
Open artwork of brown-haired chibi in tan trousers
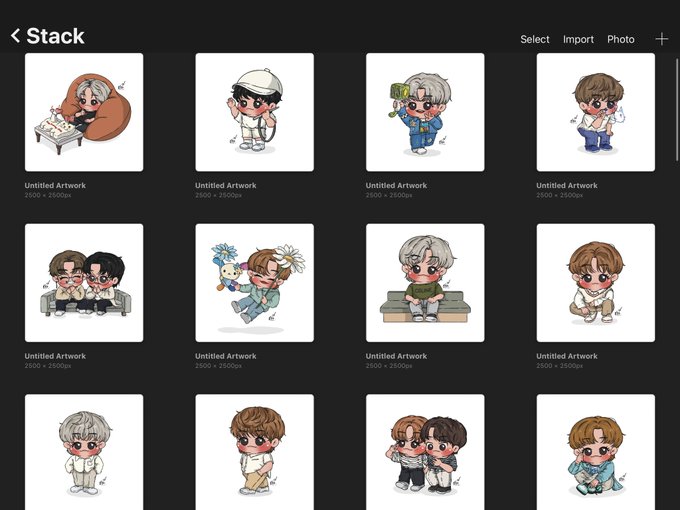pyautogui.click(x=255, y=452)
